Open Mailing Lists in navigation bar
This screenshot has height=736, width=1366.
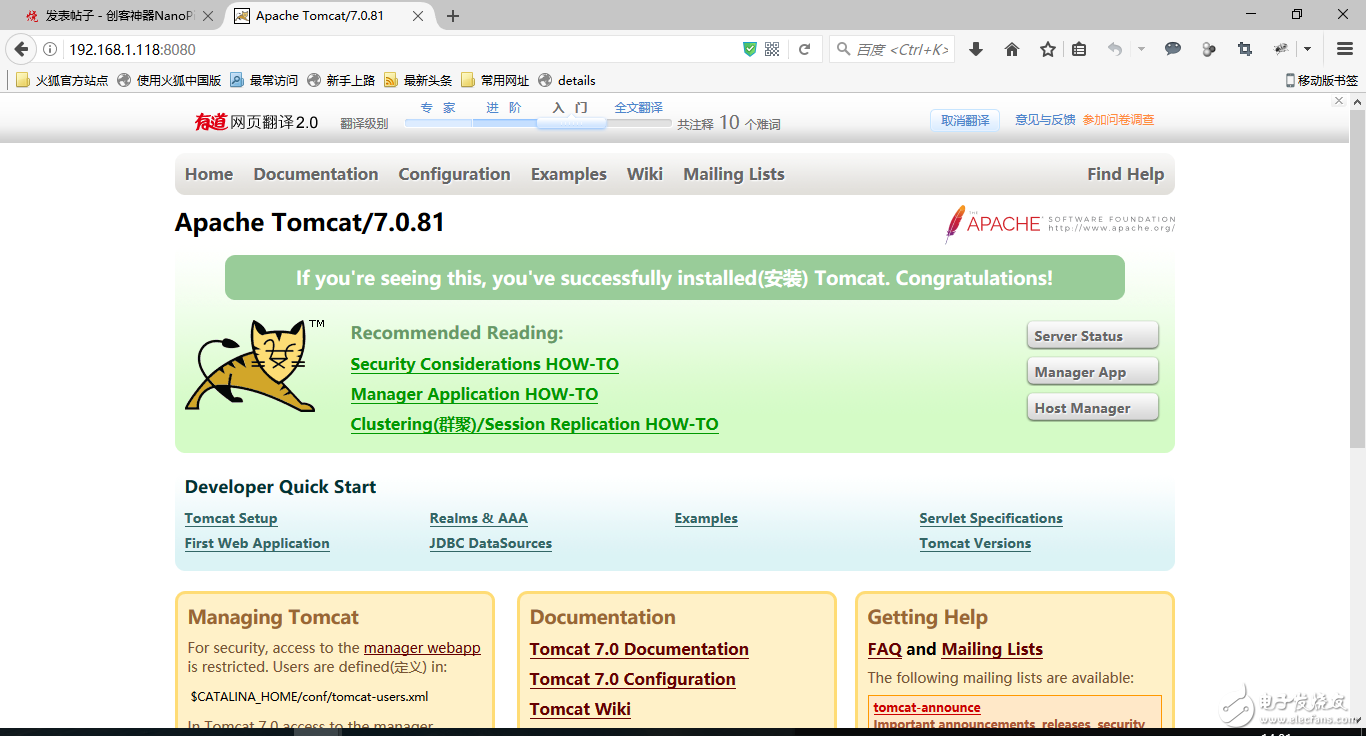click(734, 174)
